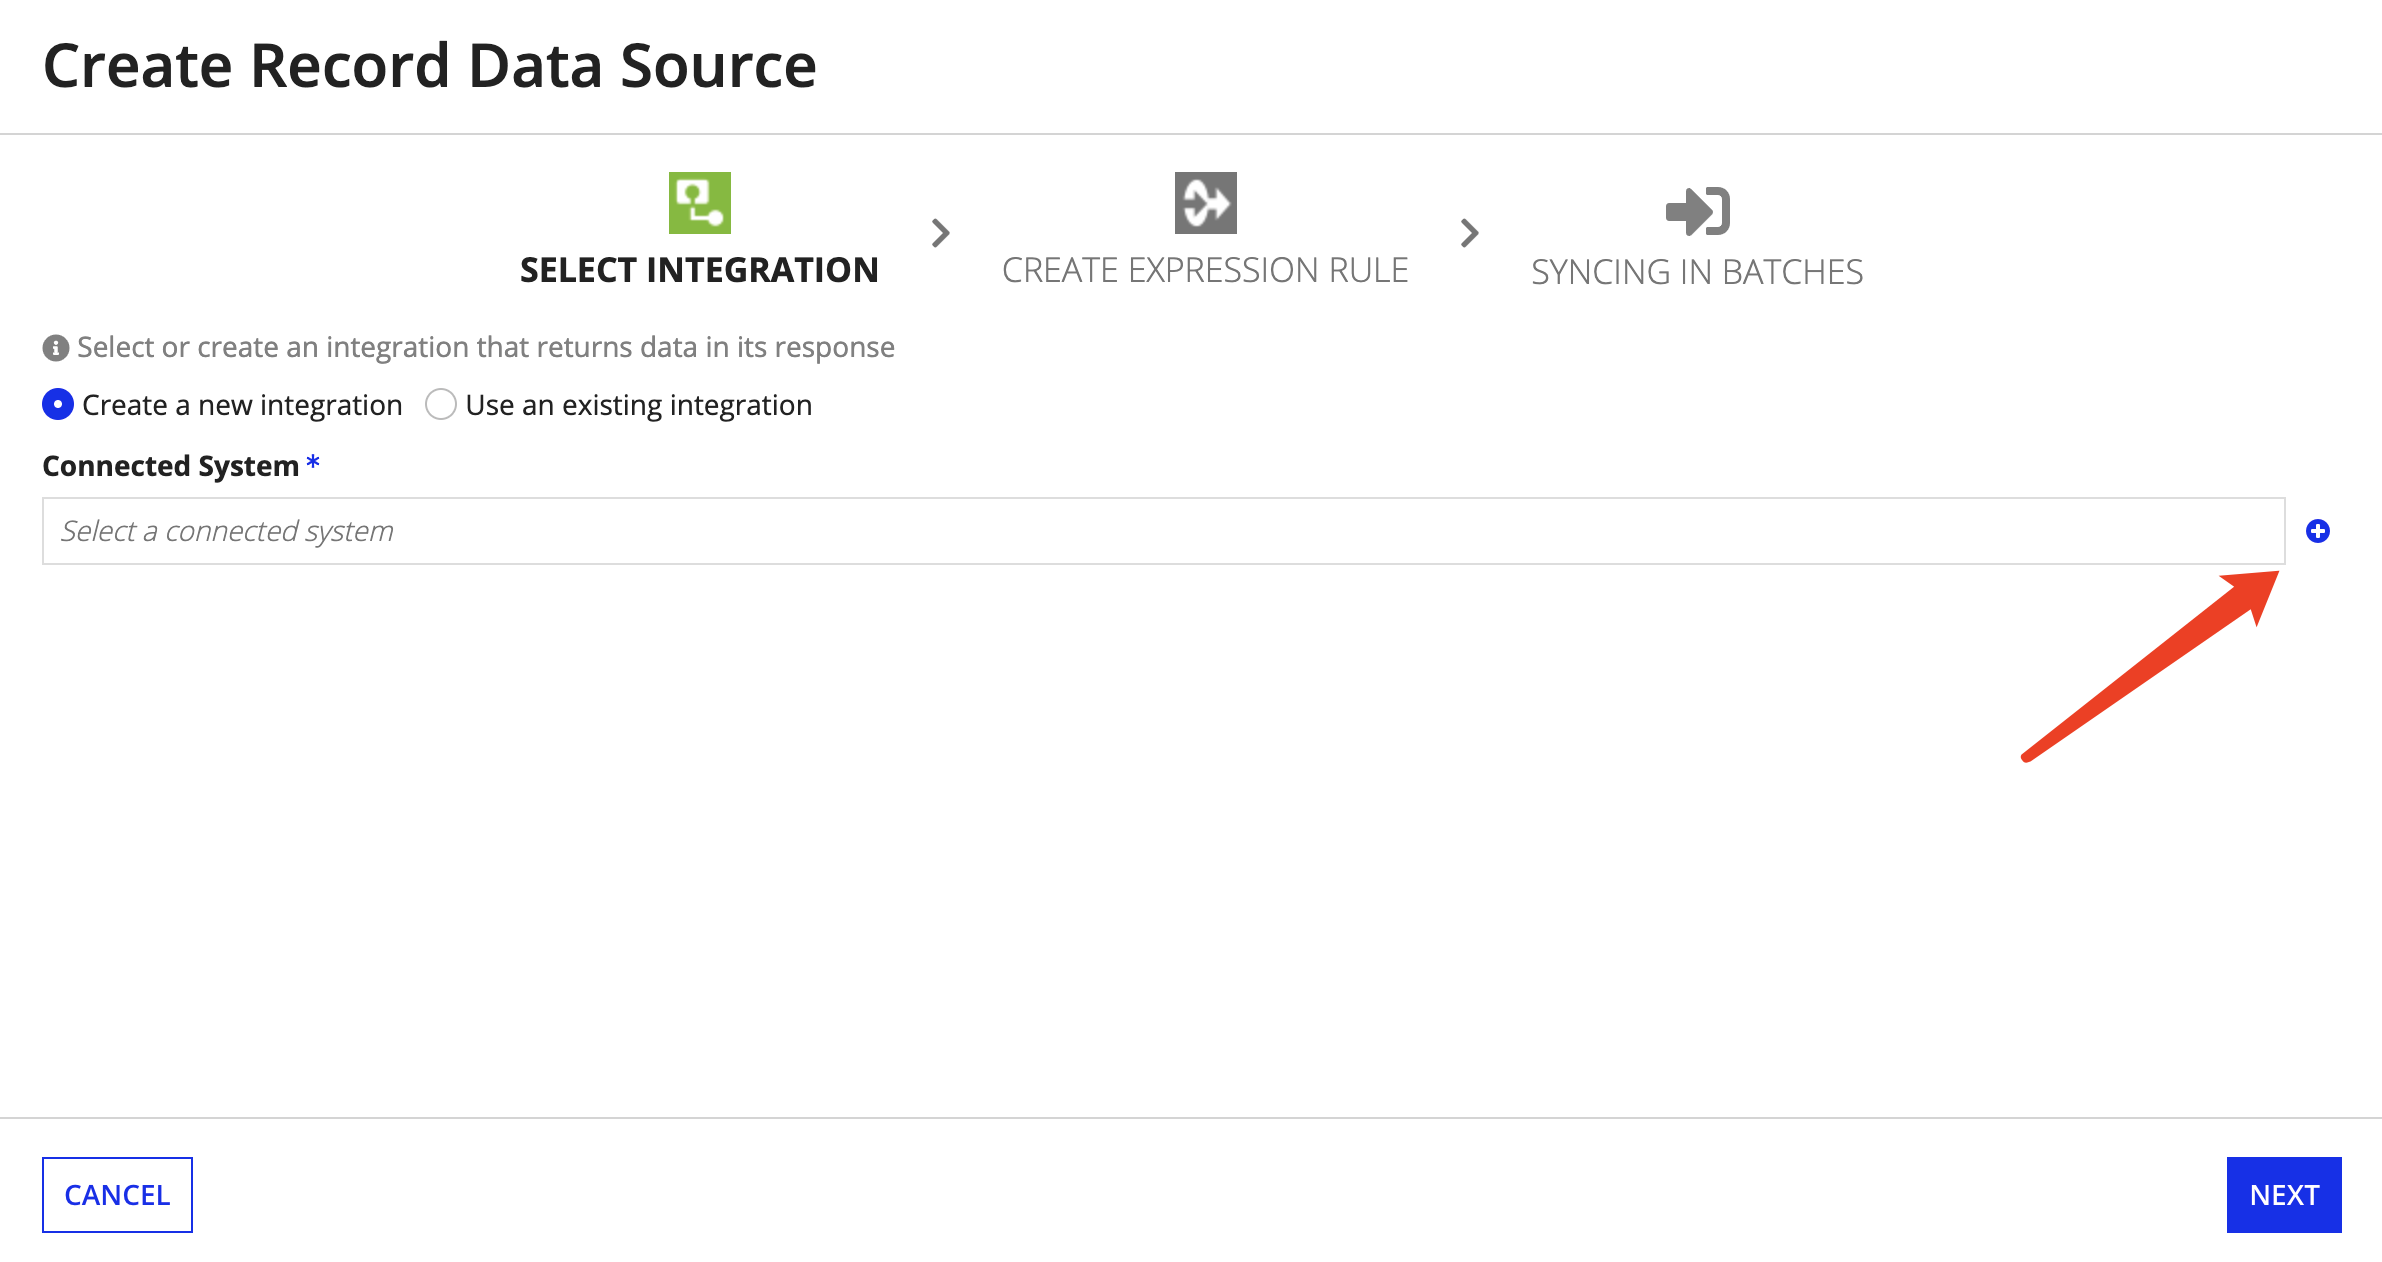Click the CREATE EXPRESSION RULE step label
This screenshot has width=2382, height=1262.
pyautogui.click(x=1205, y=270)
